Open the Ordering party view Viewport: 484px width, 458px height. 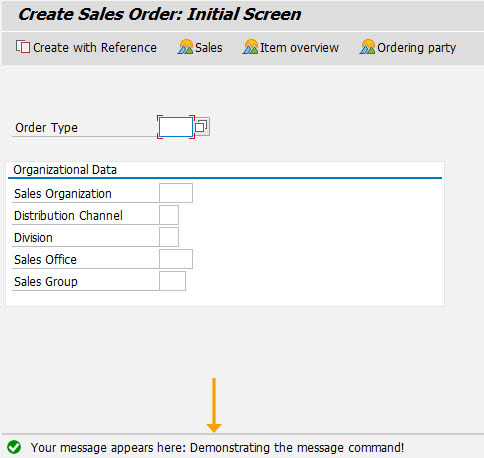click(408, 47)
